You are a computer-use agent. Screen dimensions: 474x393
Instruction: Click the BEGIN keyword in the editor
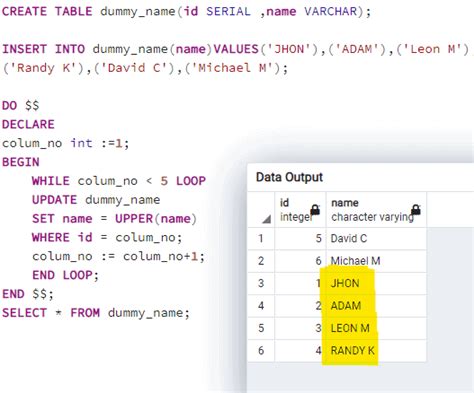[21, 162]
